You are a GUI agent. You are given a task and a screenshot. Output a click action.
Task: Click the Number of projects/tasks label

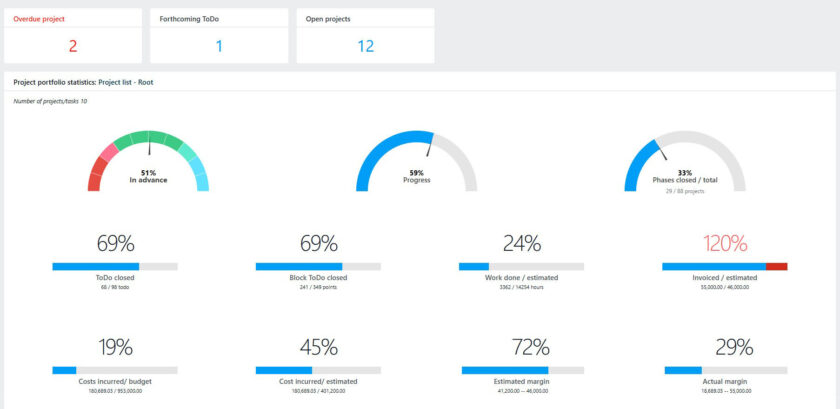click(50, 101)
